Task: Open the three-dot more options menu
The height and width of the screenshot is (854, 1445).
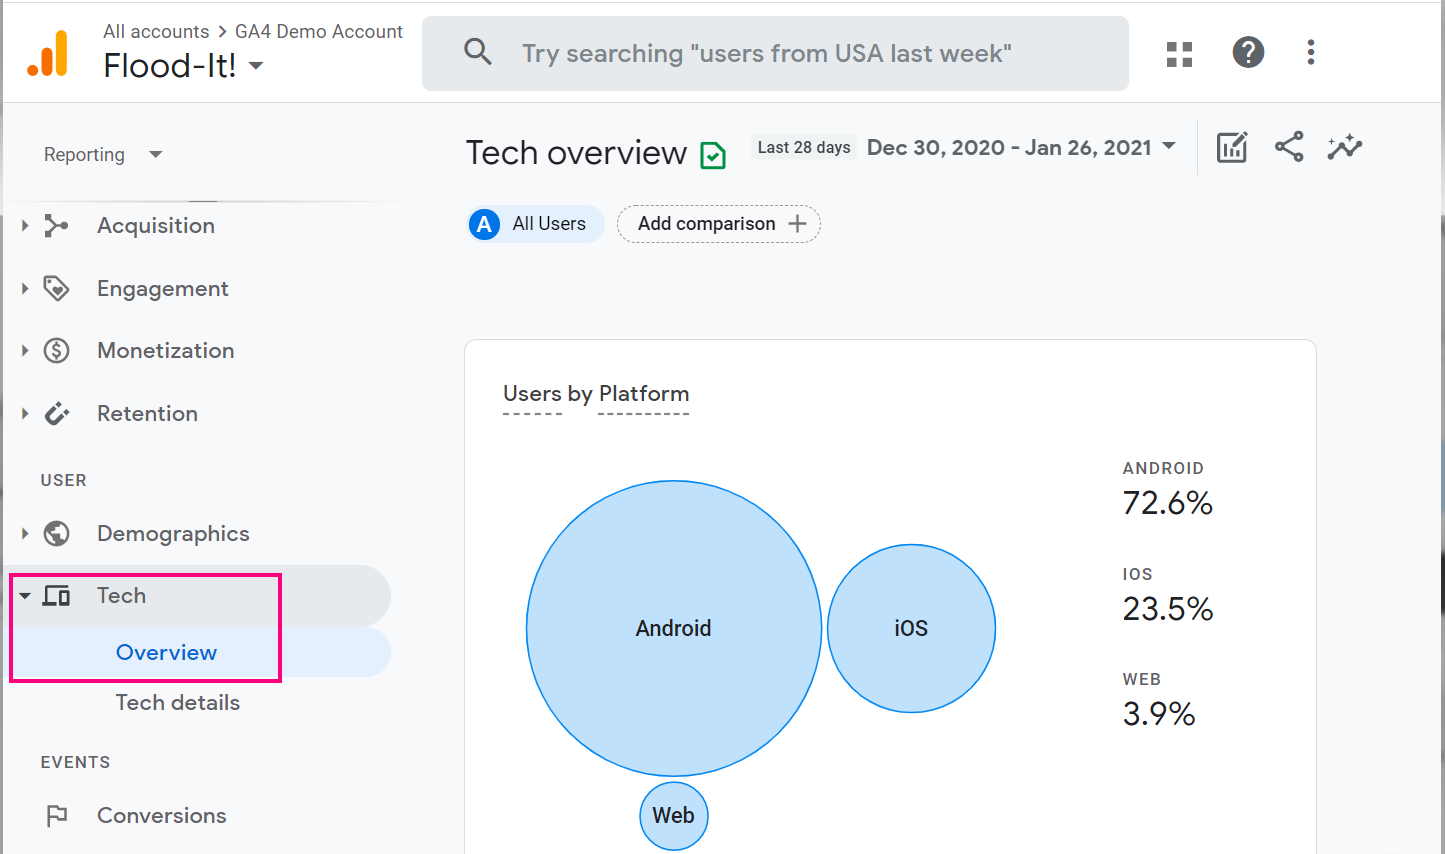Action: click(x=1310, y=52)
